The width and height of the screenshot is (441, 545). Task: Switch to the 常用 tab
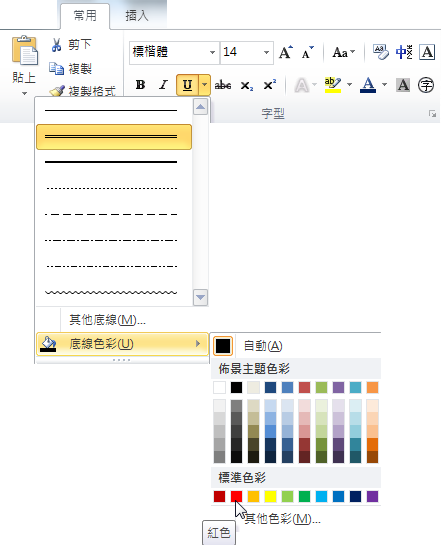point(85,16)
